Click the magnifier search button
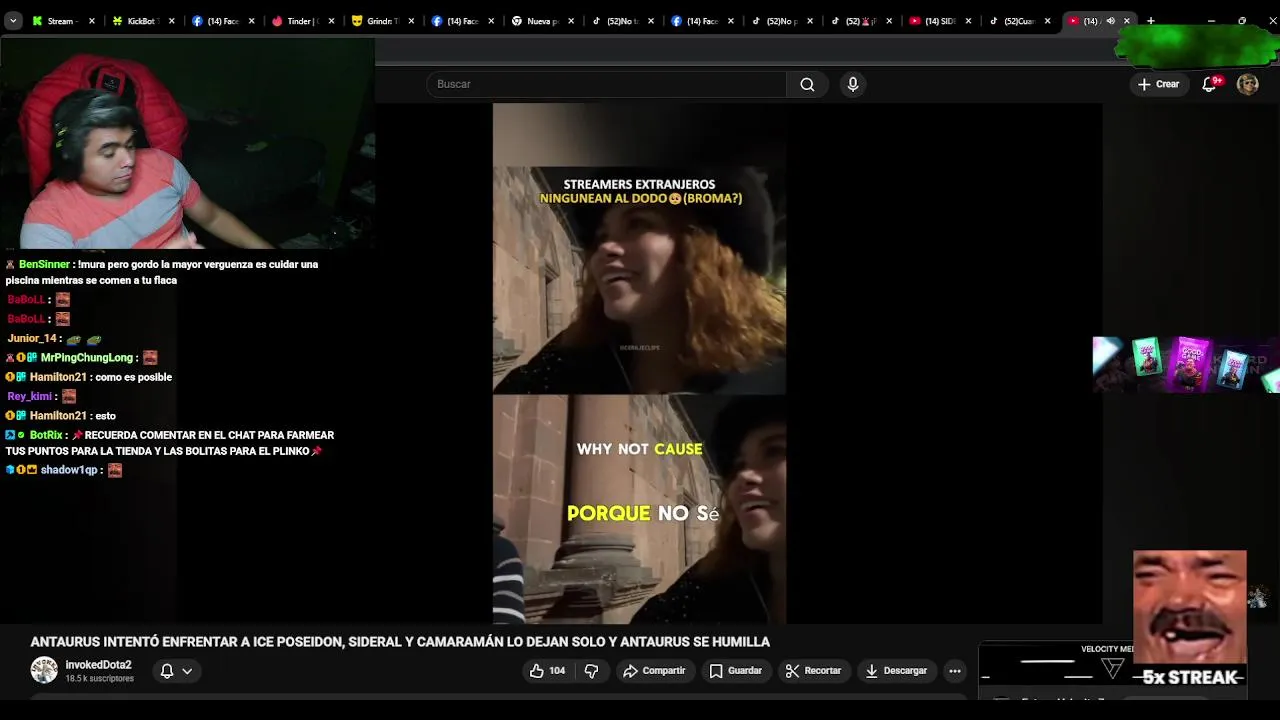 tap(807, 84)
